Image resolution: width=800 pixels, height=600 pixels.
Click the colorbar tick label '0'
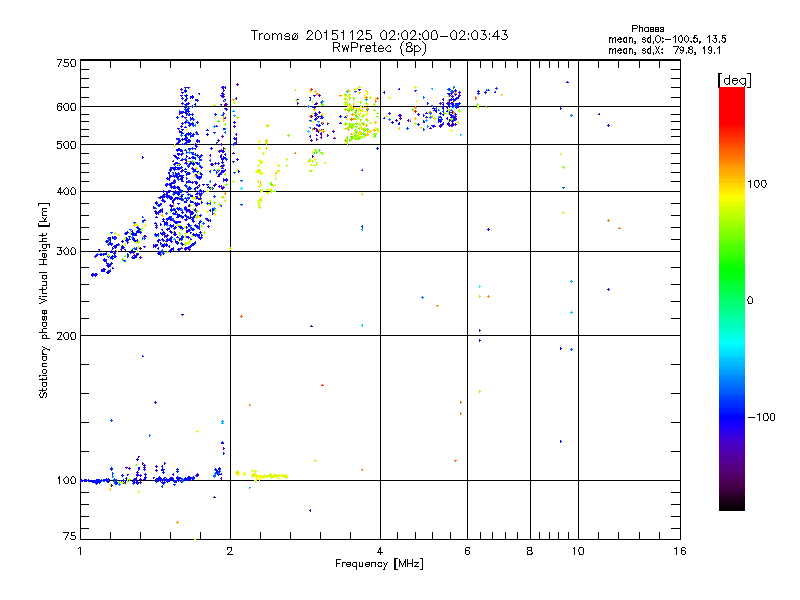pos(750,301)
